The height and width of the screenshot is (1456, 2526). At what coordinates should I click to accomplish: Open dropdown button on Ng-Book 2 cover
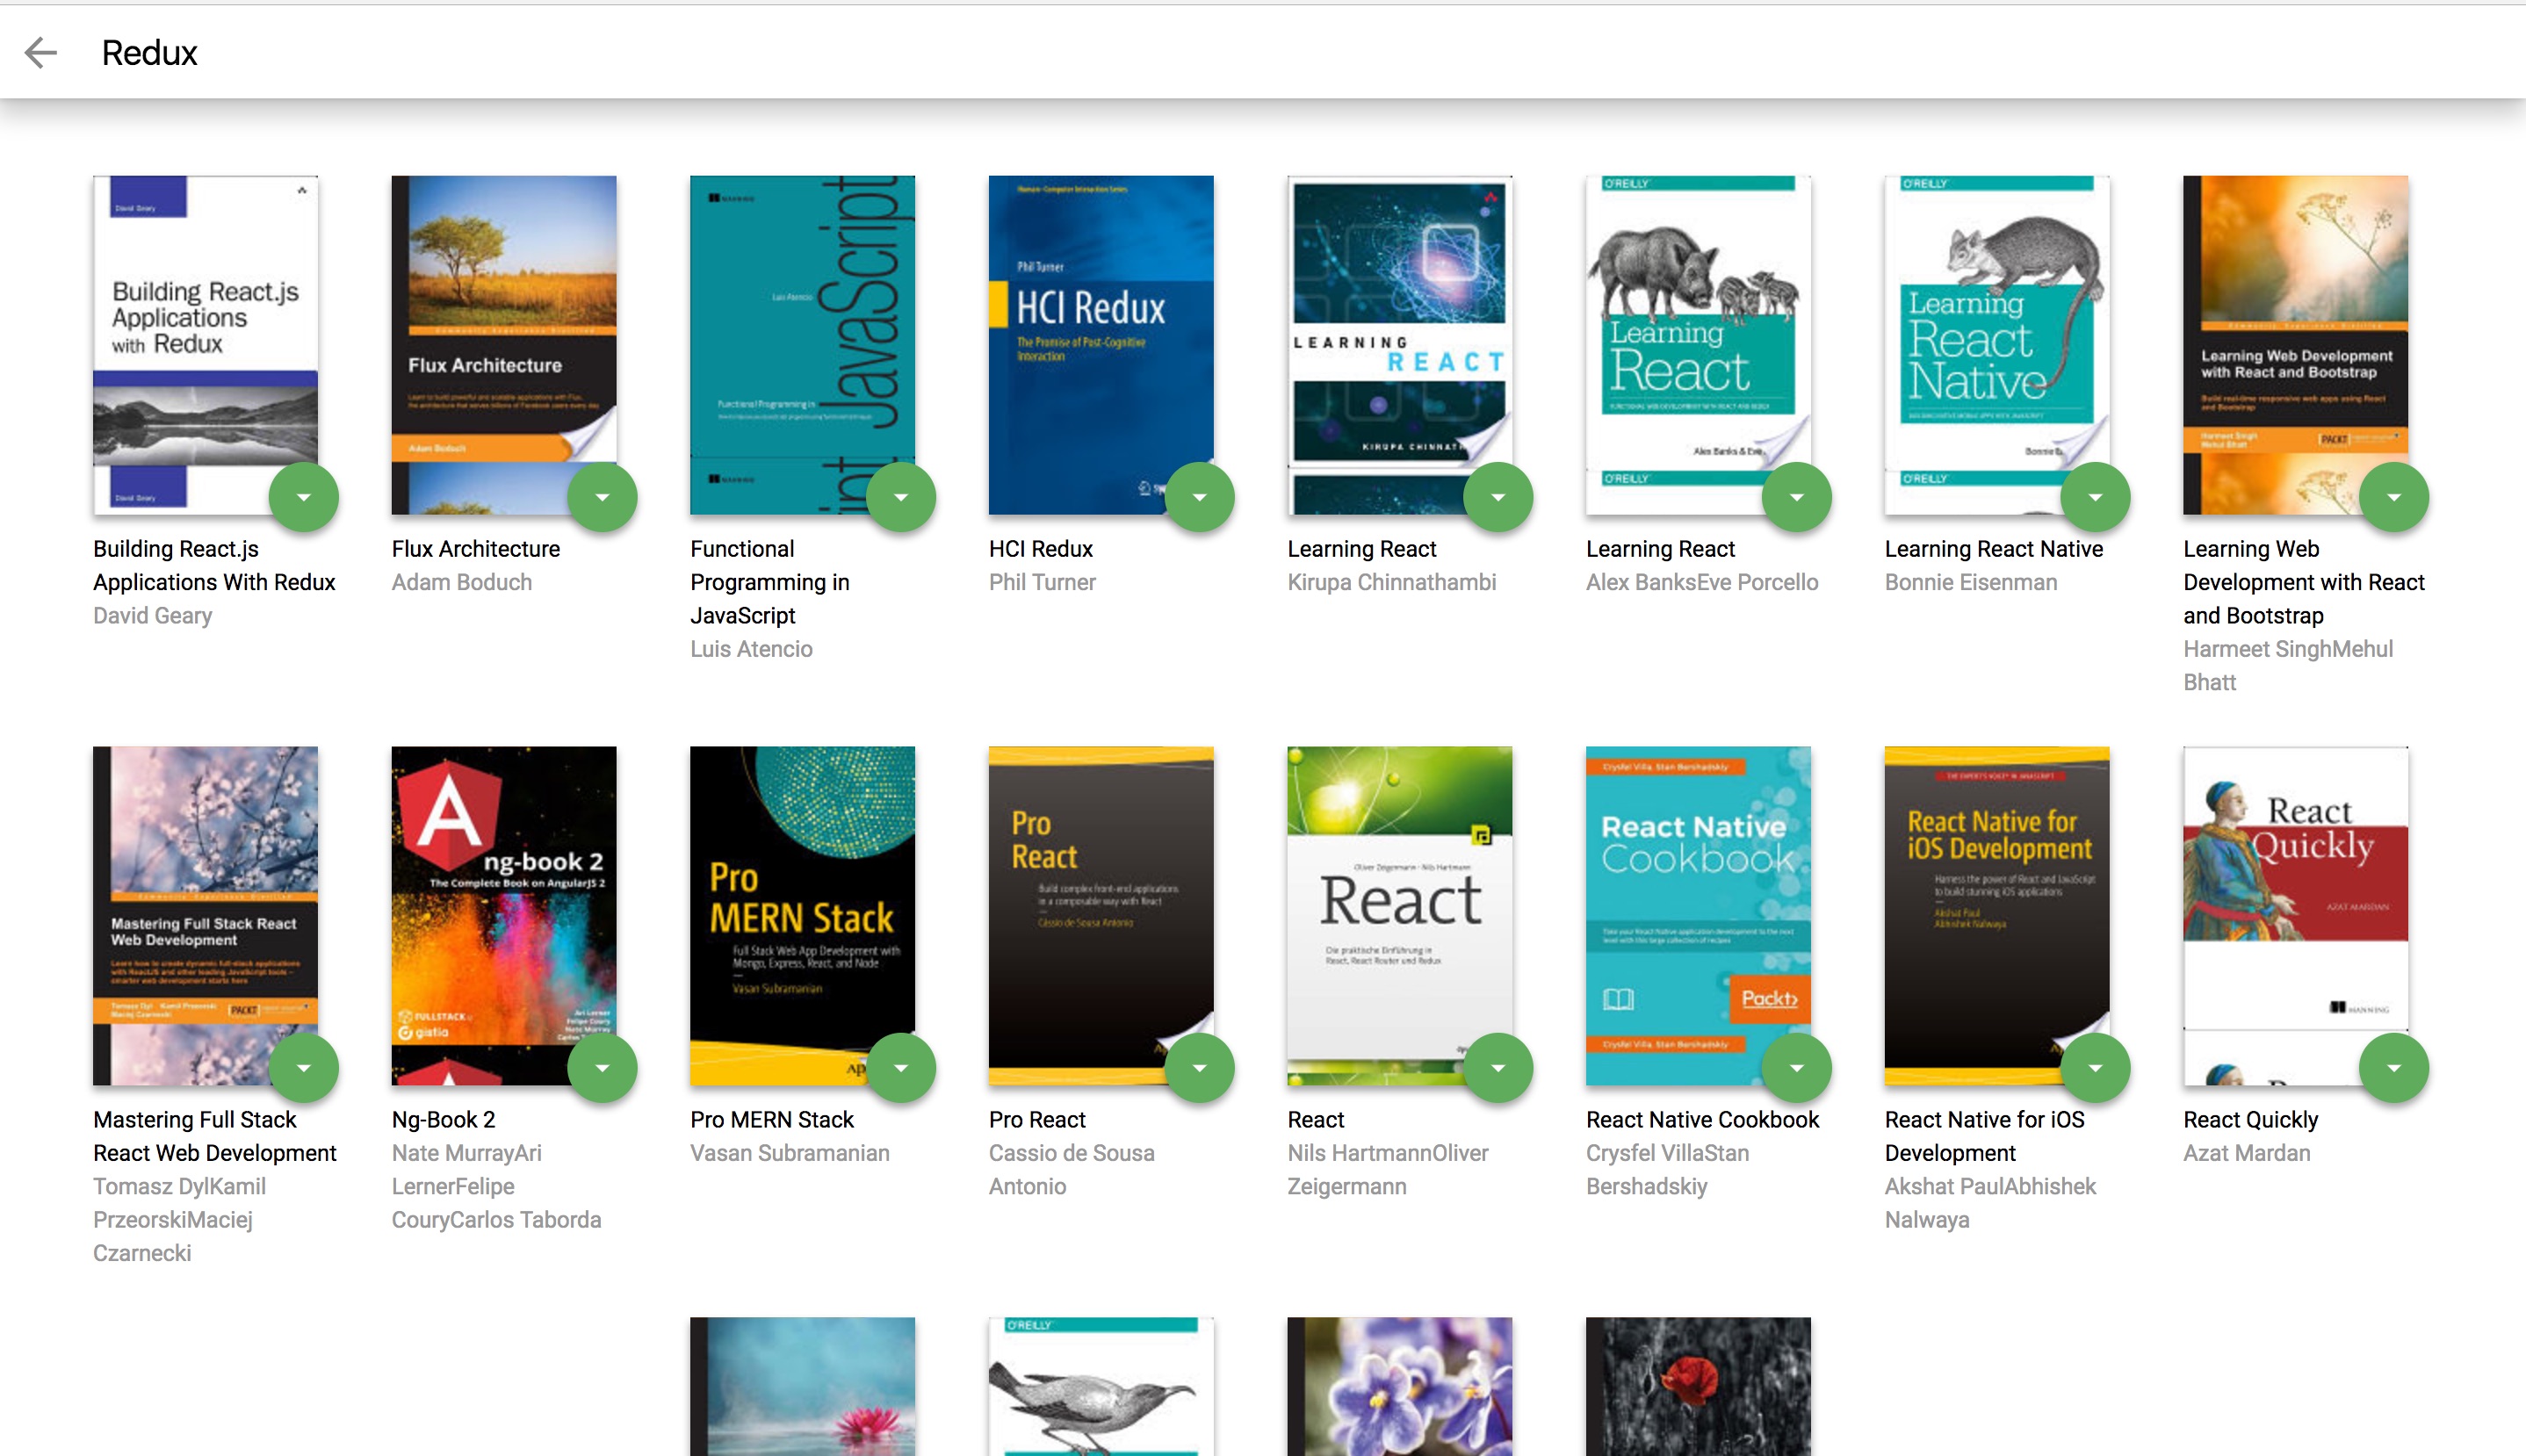602,1068
